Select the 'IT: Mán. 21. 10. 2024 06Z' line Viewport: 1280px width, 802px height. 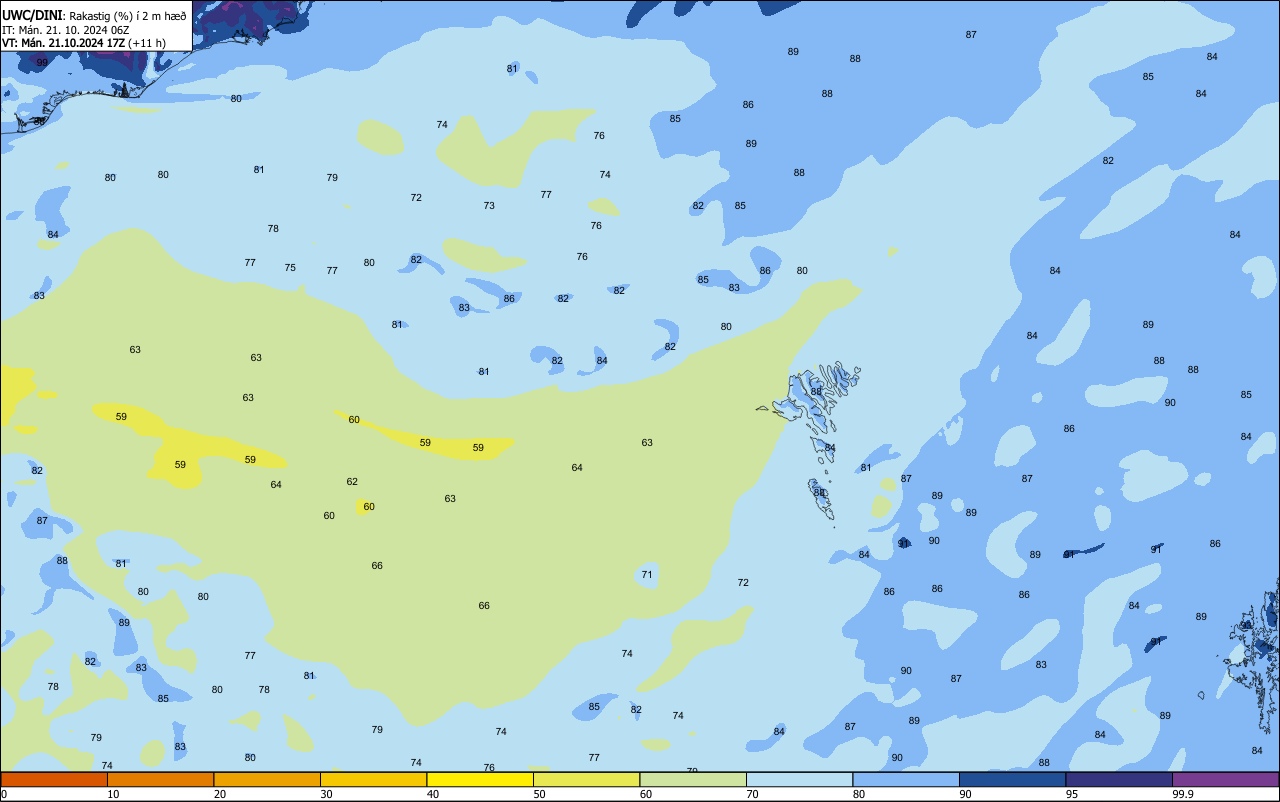67,30
